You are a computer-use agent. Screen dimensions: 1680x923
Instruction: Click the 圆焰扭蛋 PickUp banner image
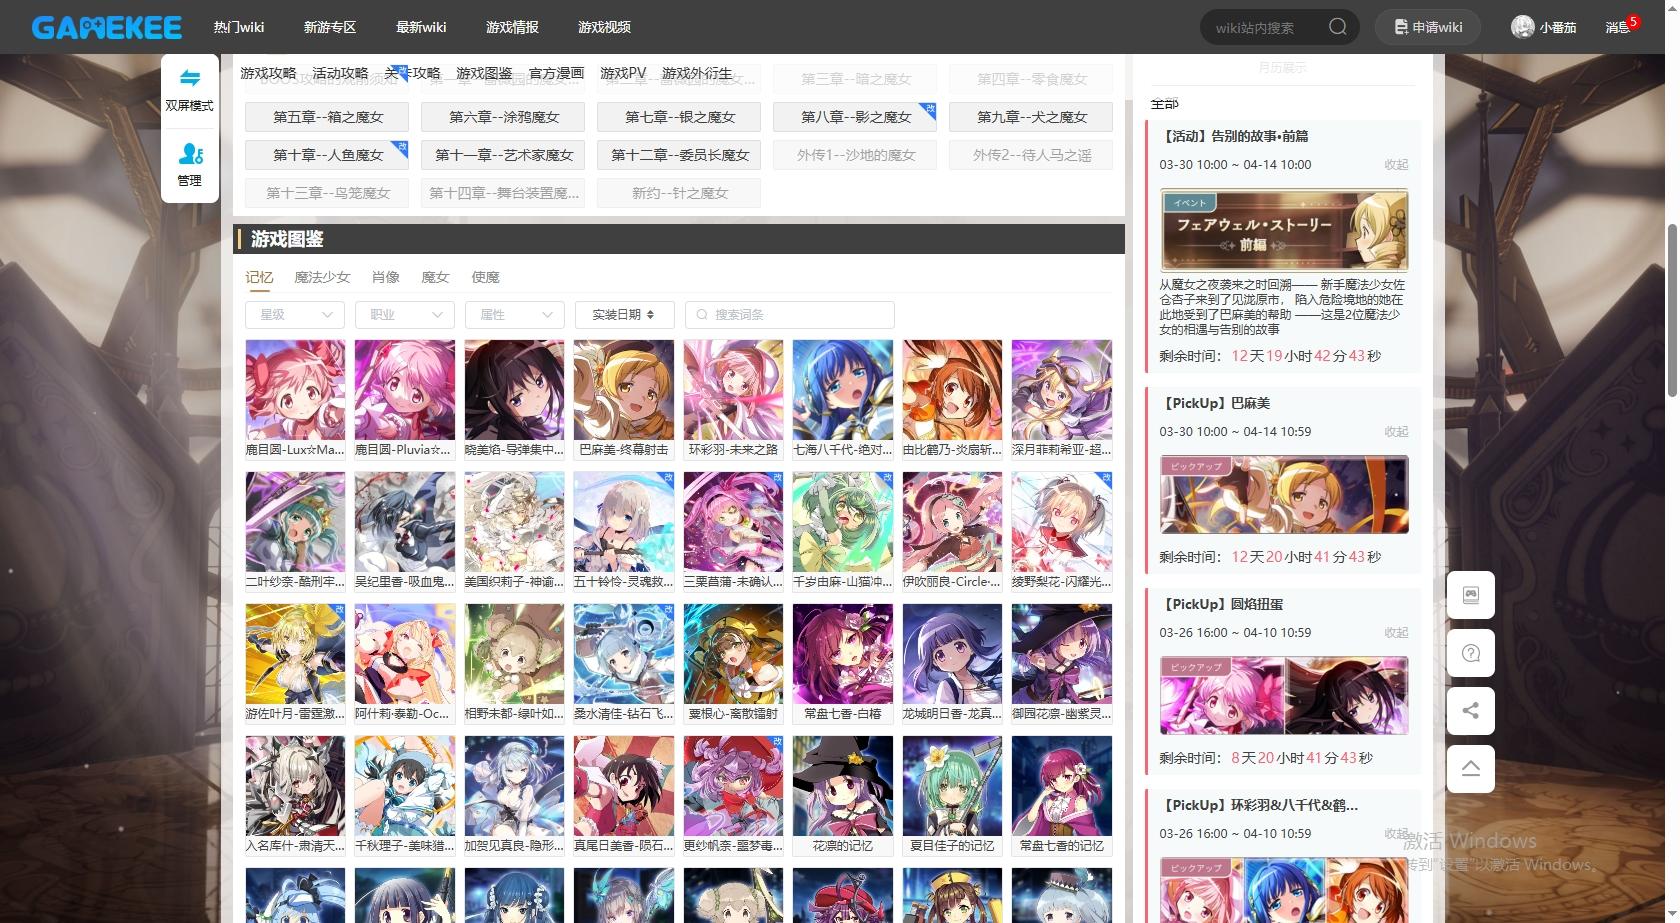(1284, 696)
